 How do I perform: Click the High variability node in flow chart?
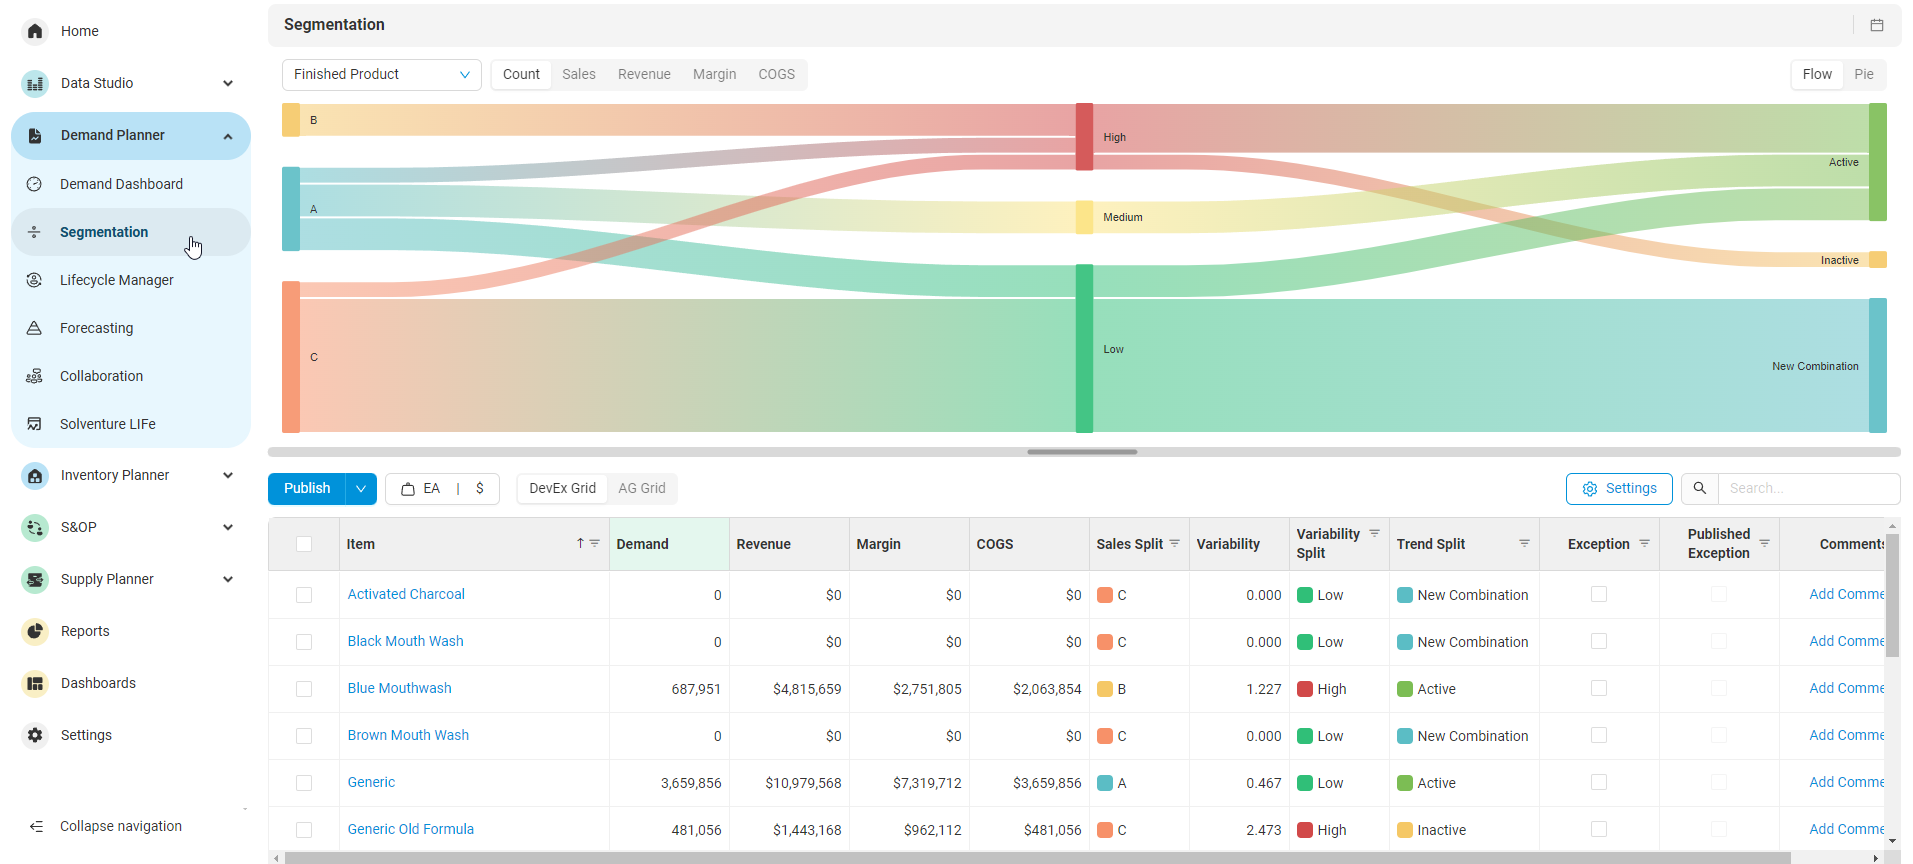(1084, 137)
